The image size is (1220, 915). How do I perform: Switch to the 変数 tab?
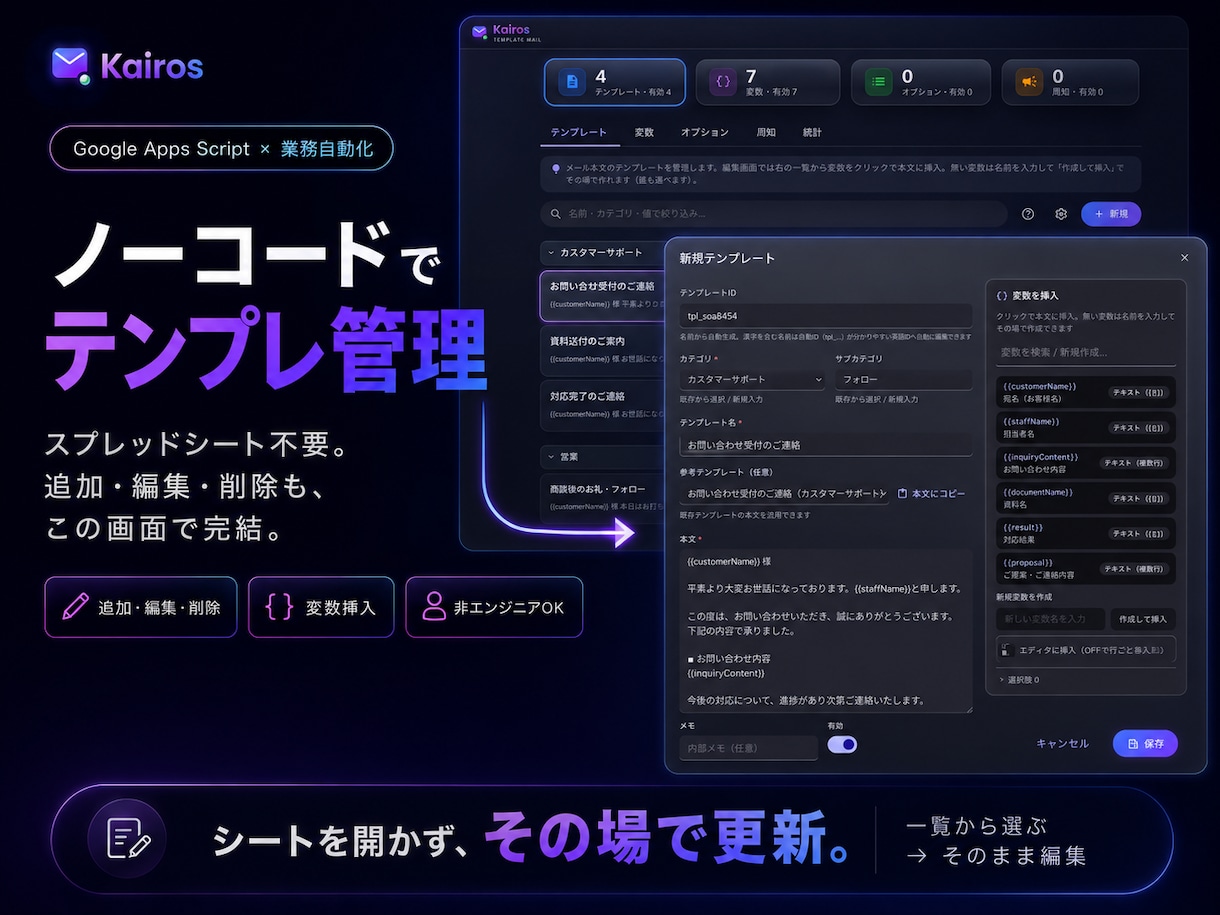(644, 133)
